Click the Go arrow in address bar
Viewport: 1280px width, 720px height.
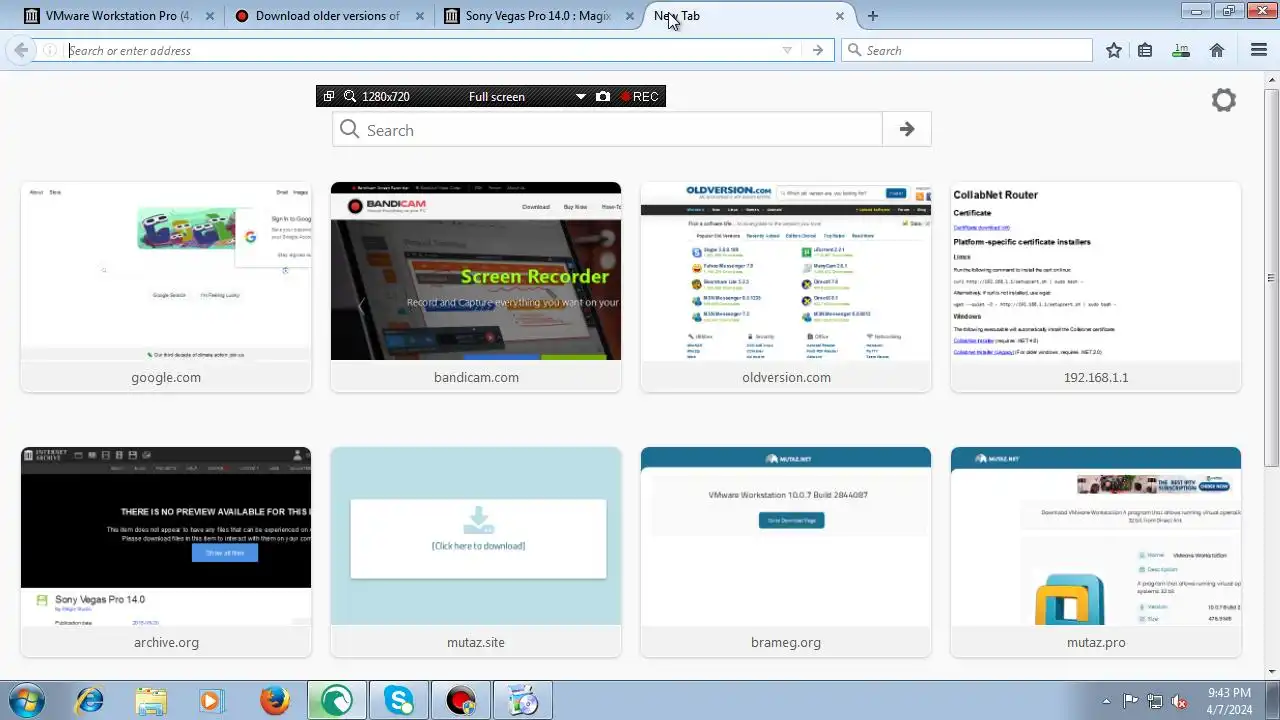(818, 50)
